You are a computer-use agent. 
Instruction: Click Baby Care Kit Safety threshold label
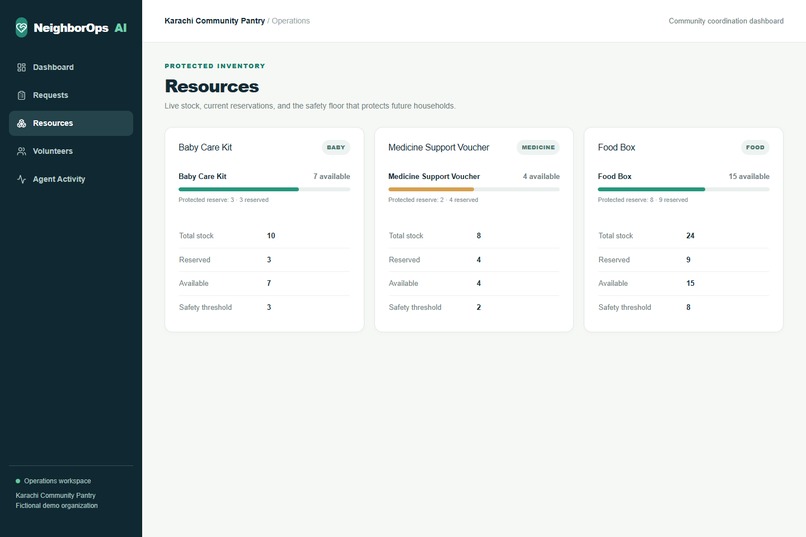pyautogui.click(x=205, y=307)
